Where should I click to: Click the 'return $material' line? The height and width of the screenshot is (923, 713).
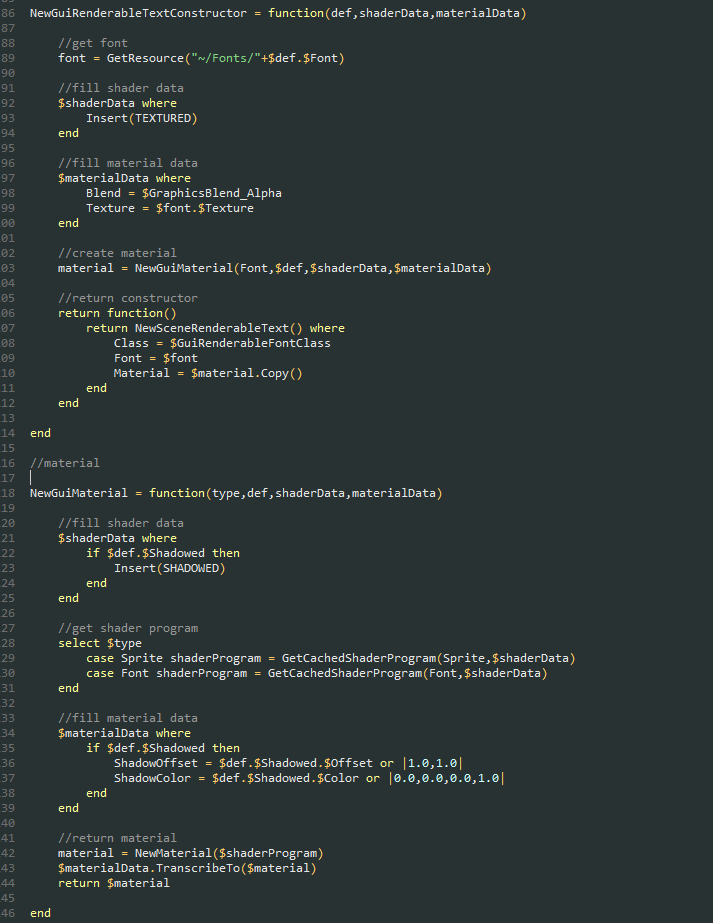point(114,884)
